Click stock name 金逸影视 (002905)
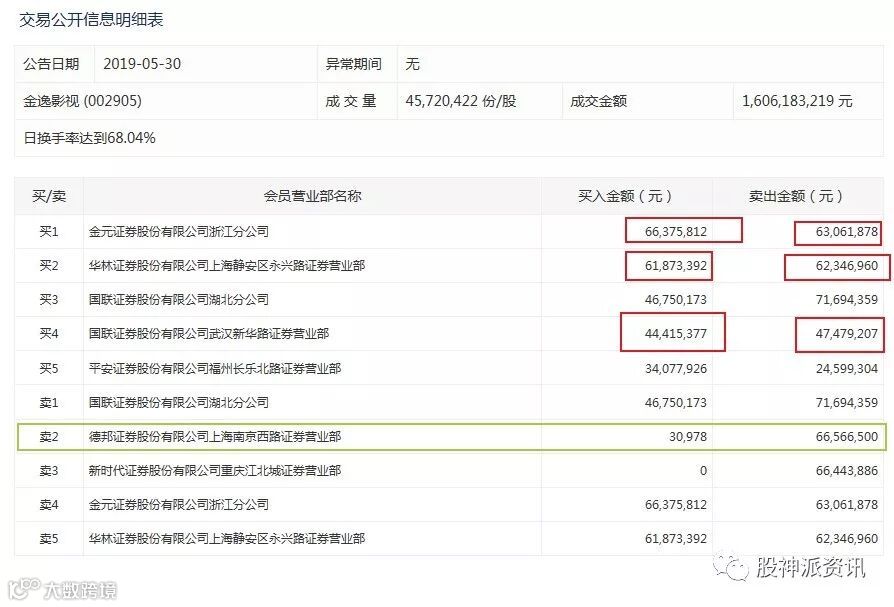 [83, 101]
